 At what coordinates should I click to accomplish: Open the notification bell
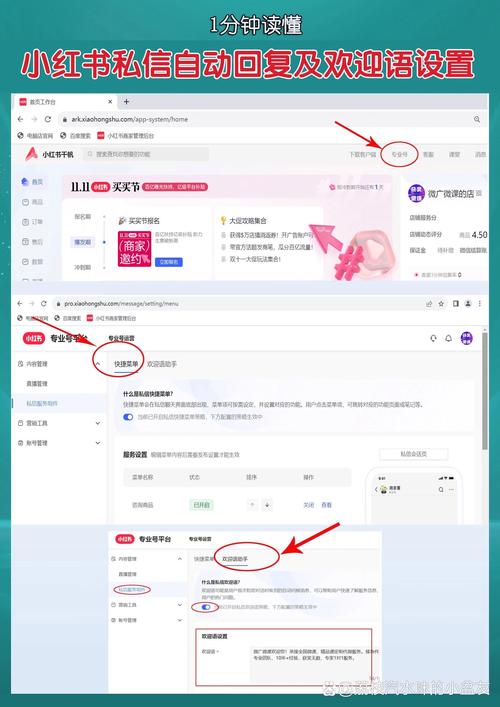pyautogui.click(x=449, y=338)
